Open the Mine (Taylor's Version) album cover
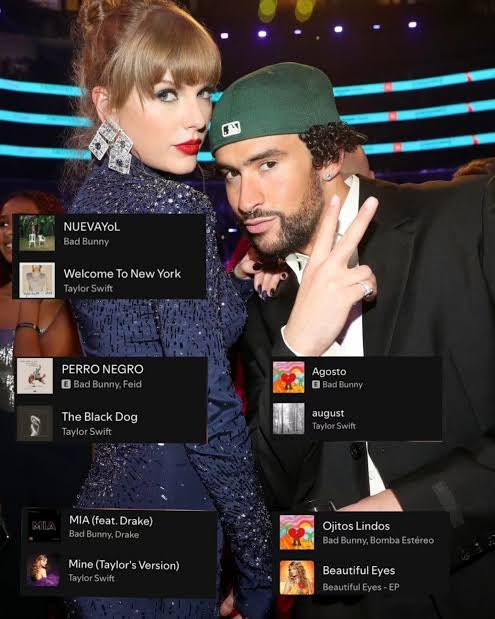The height and width of the screenshot is (619, 495). (44, 570)
